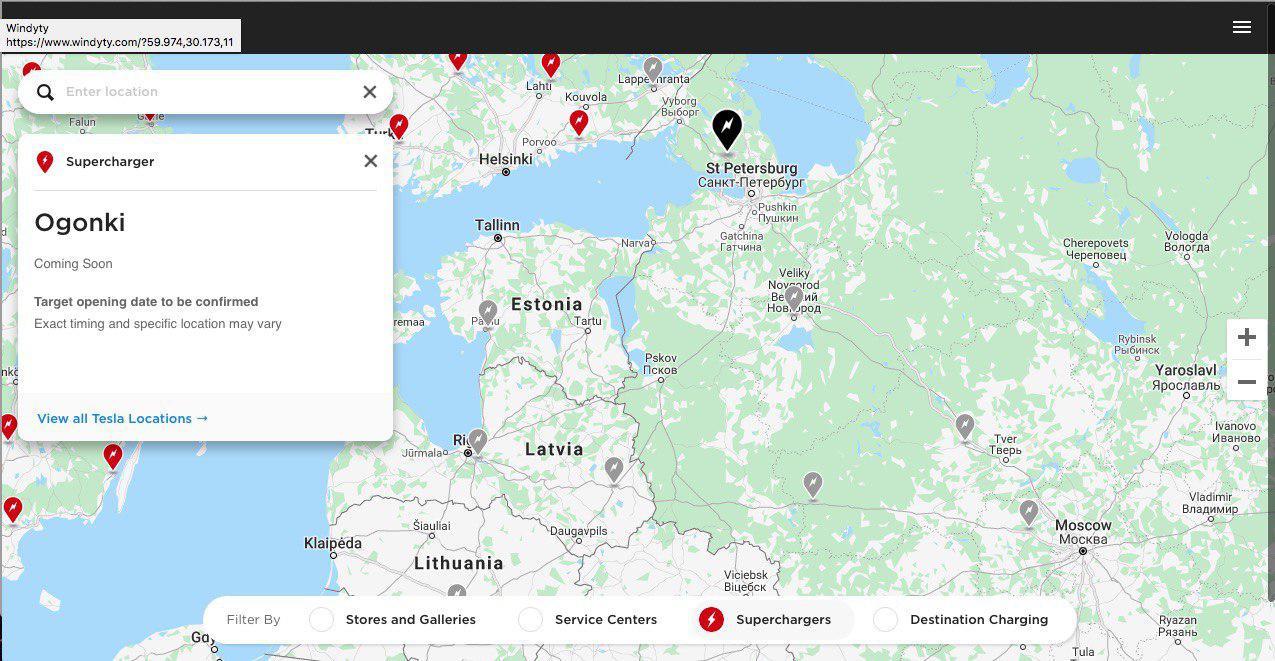Clear the location search field
The image size is (1275, 661).
(x=369, y=92)
